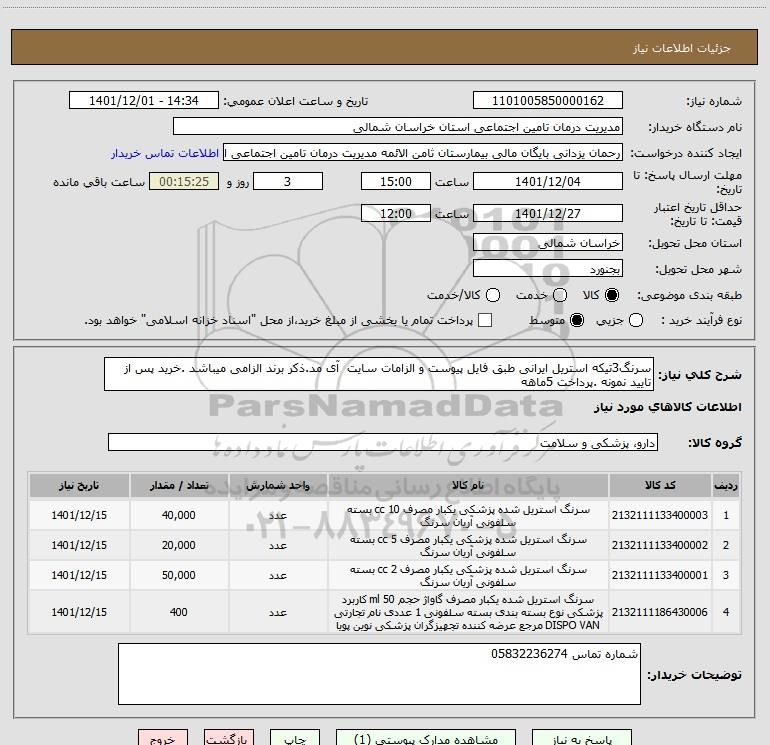Click the general description text box
770x745 pixels.
pos(379,375)
